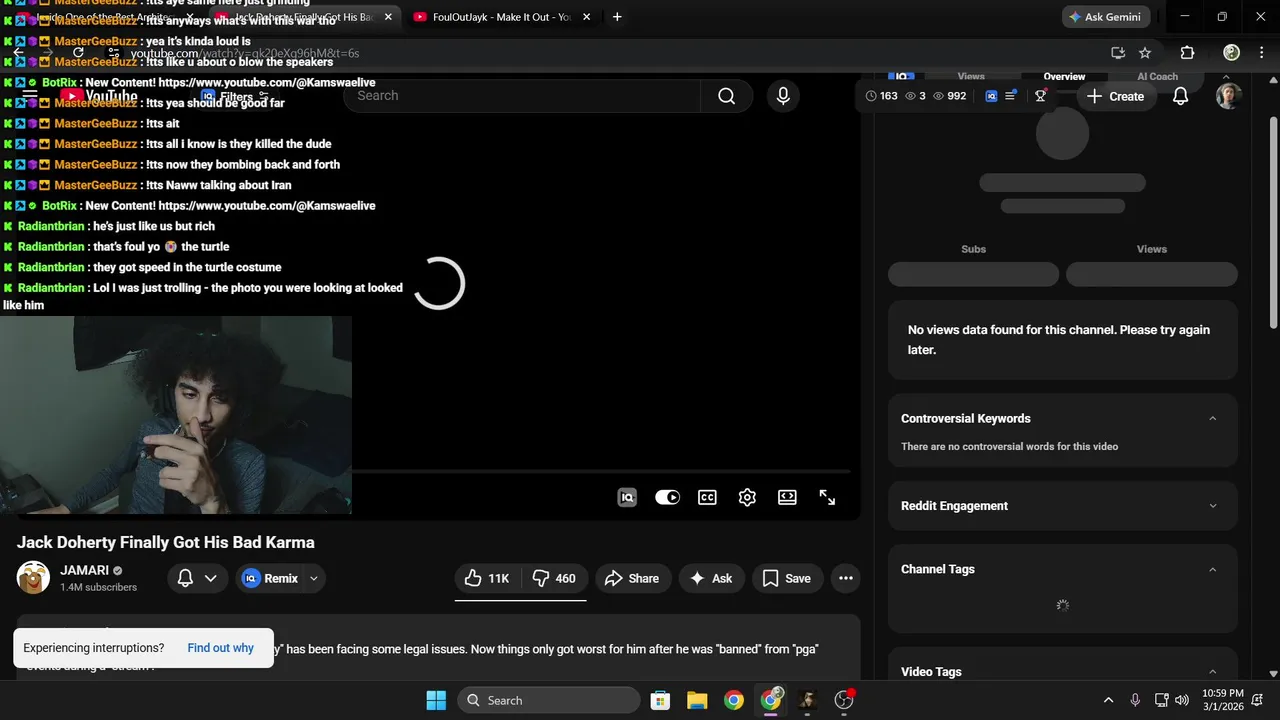Open the Chrome profile avatar

1232,52
